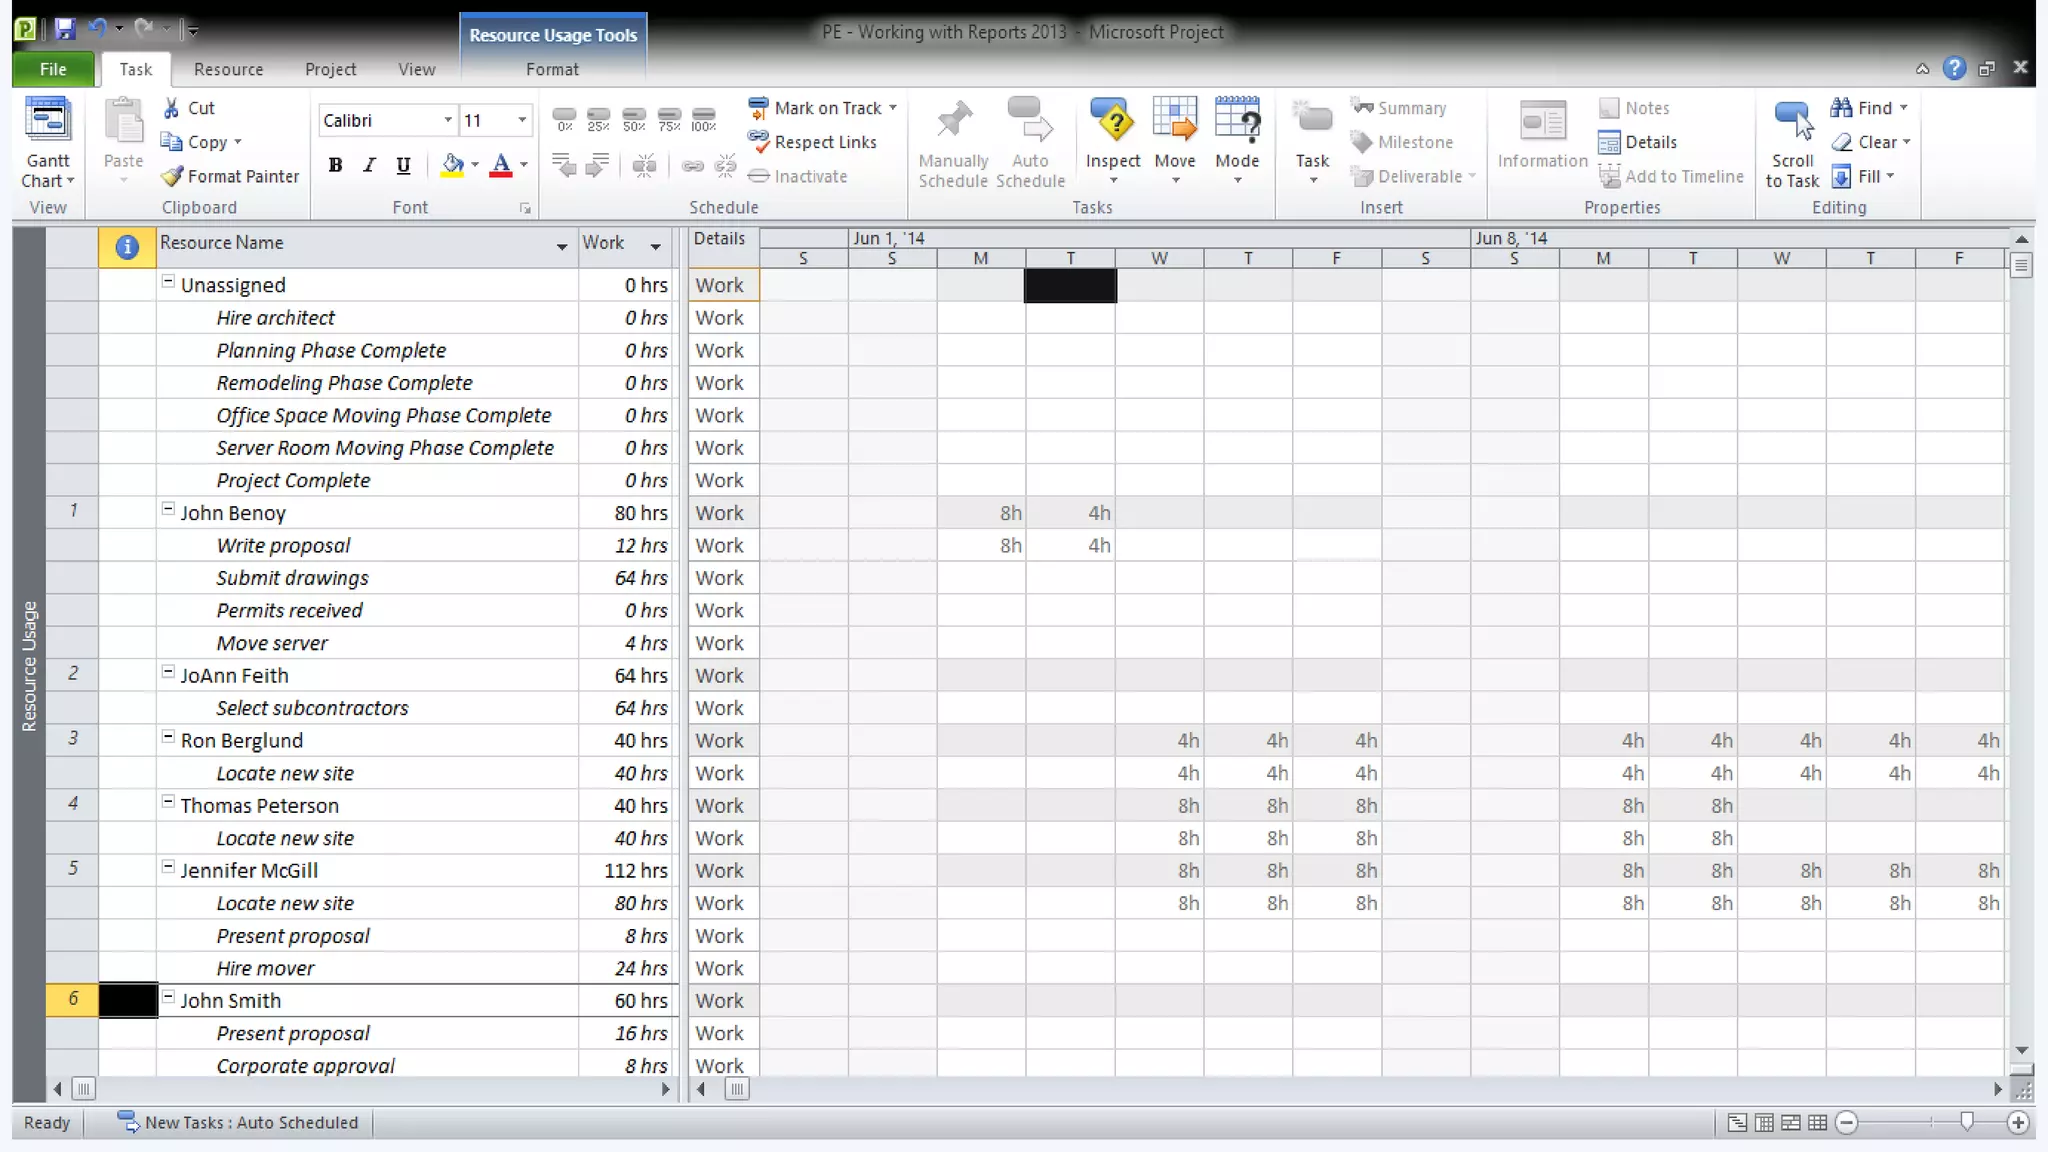Open the File menu tab
Viewport: 2048px width, 1152px height.
53,69
